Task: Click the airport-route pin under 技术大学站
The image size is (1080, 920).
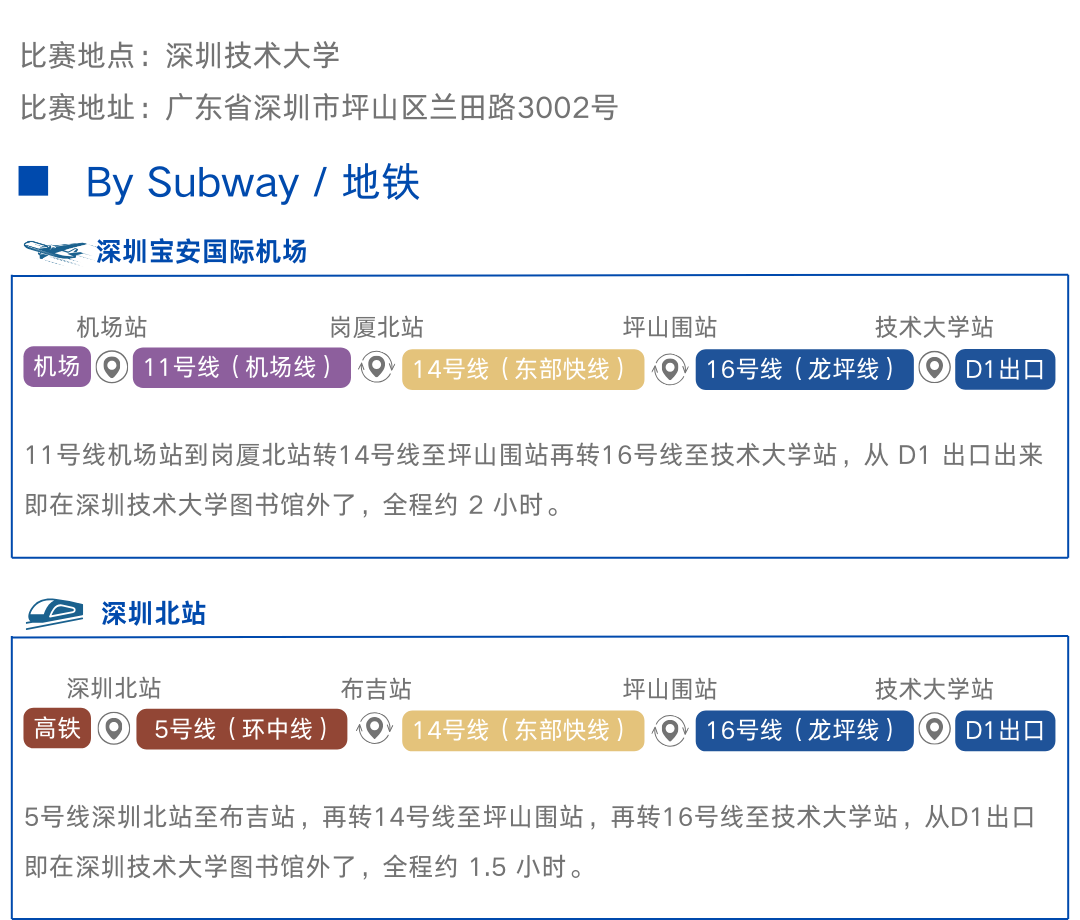Action: click(x=935, y=368)
